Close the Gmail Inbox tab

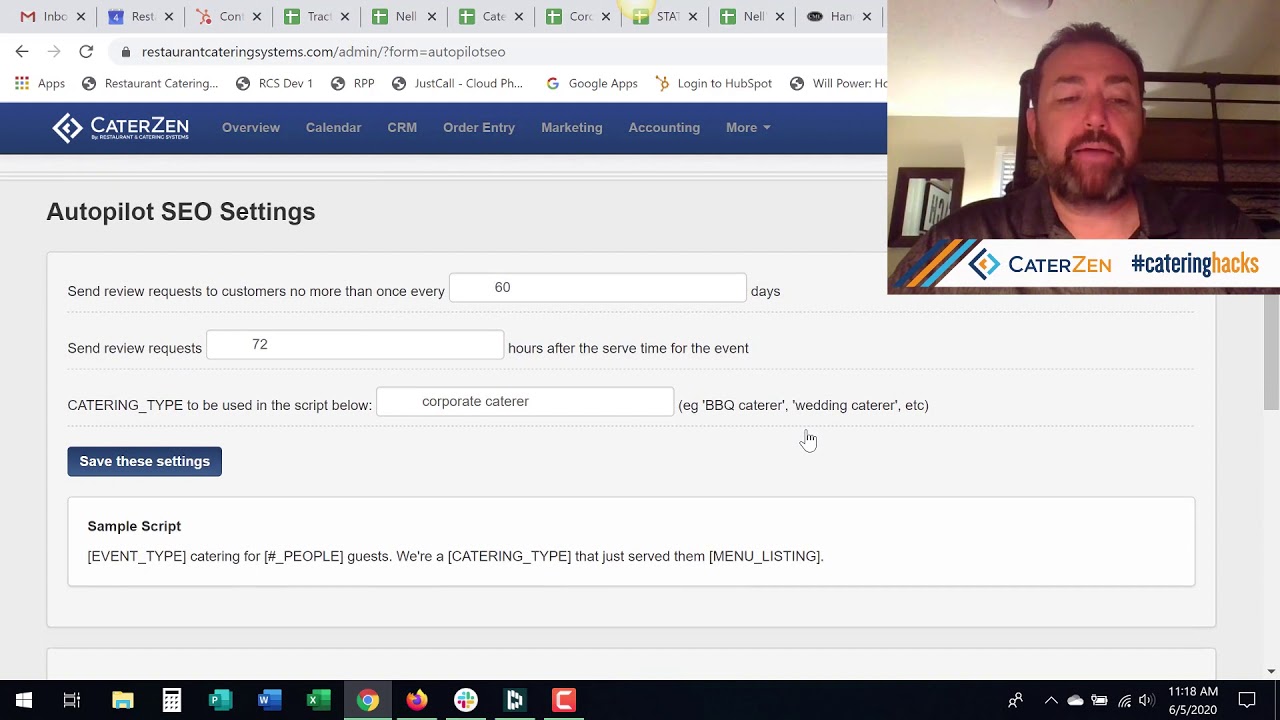(x=81, y=16)
